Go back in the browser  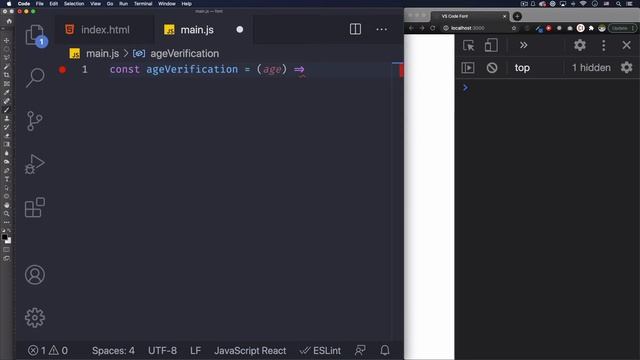pos(411,28)
